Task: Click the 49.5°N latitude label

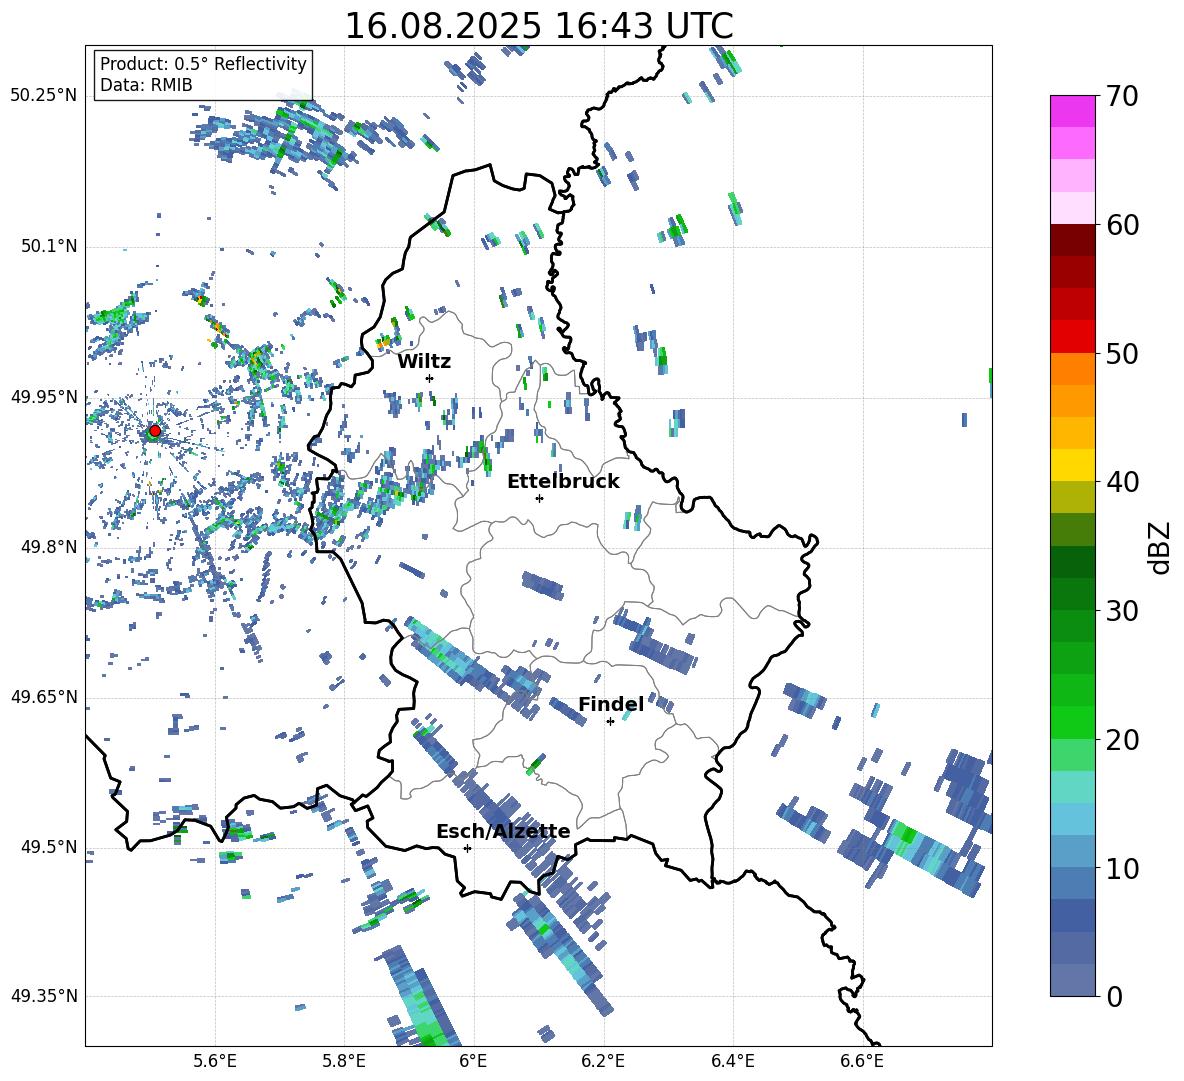Action: pos(49,847)
